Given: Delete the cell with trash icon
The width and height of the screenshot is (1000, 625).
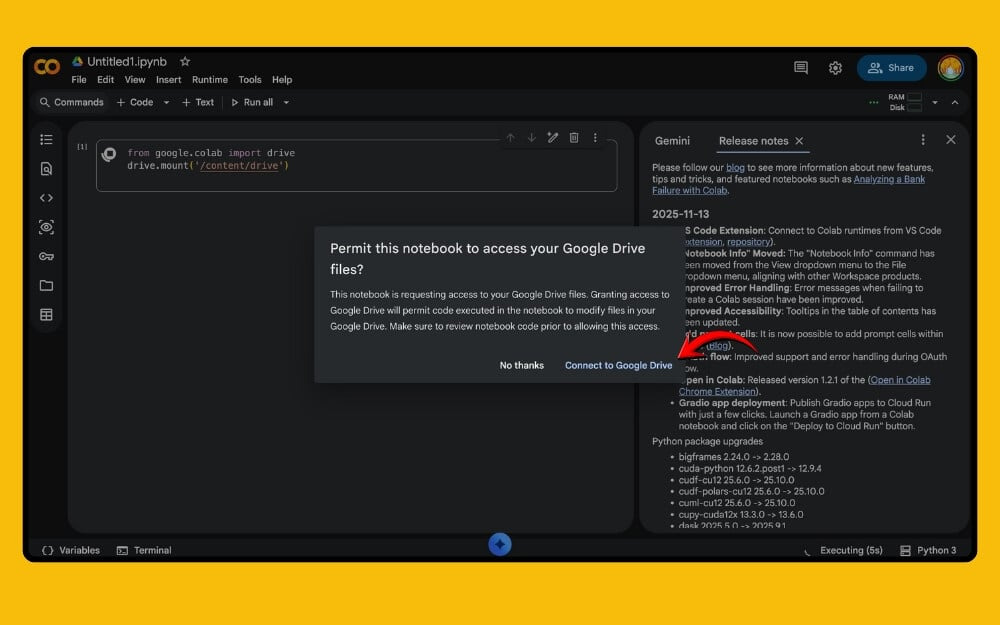Looking at the screenshot, I should (x=574, y=137).
